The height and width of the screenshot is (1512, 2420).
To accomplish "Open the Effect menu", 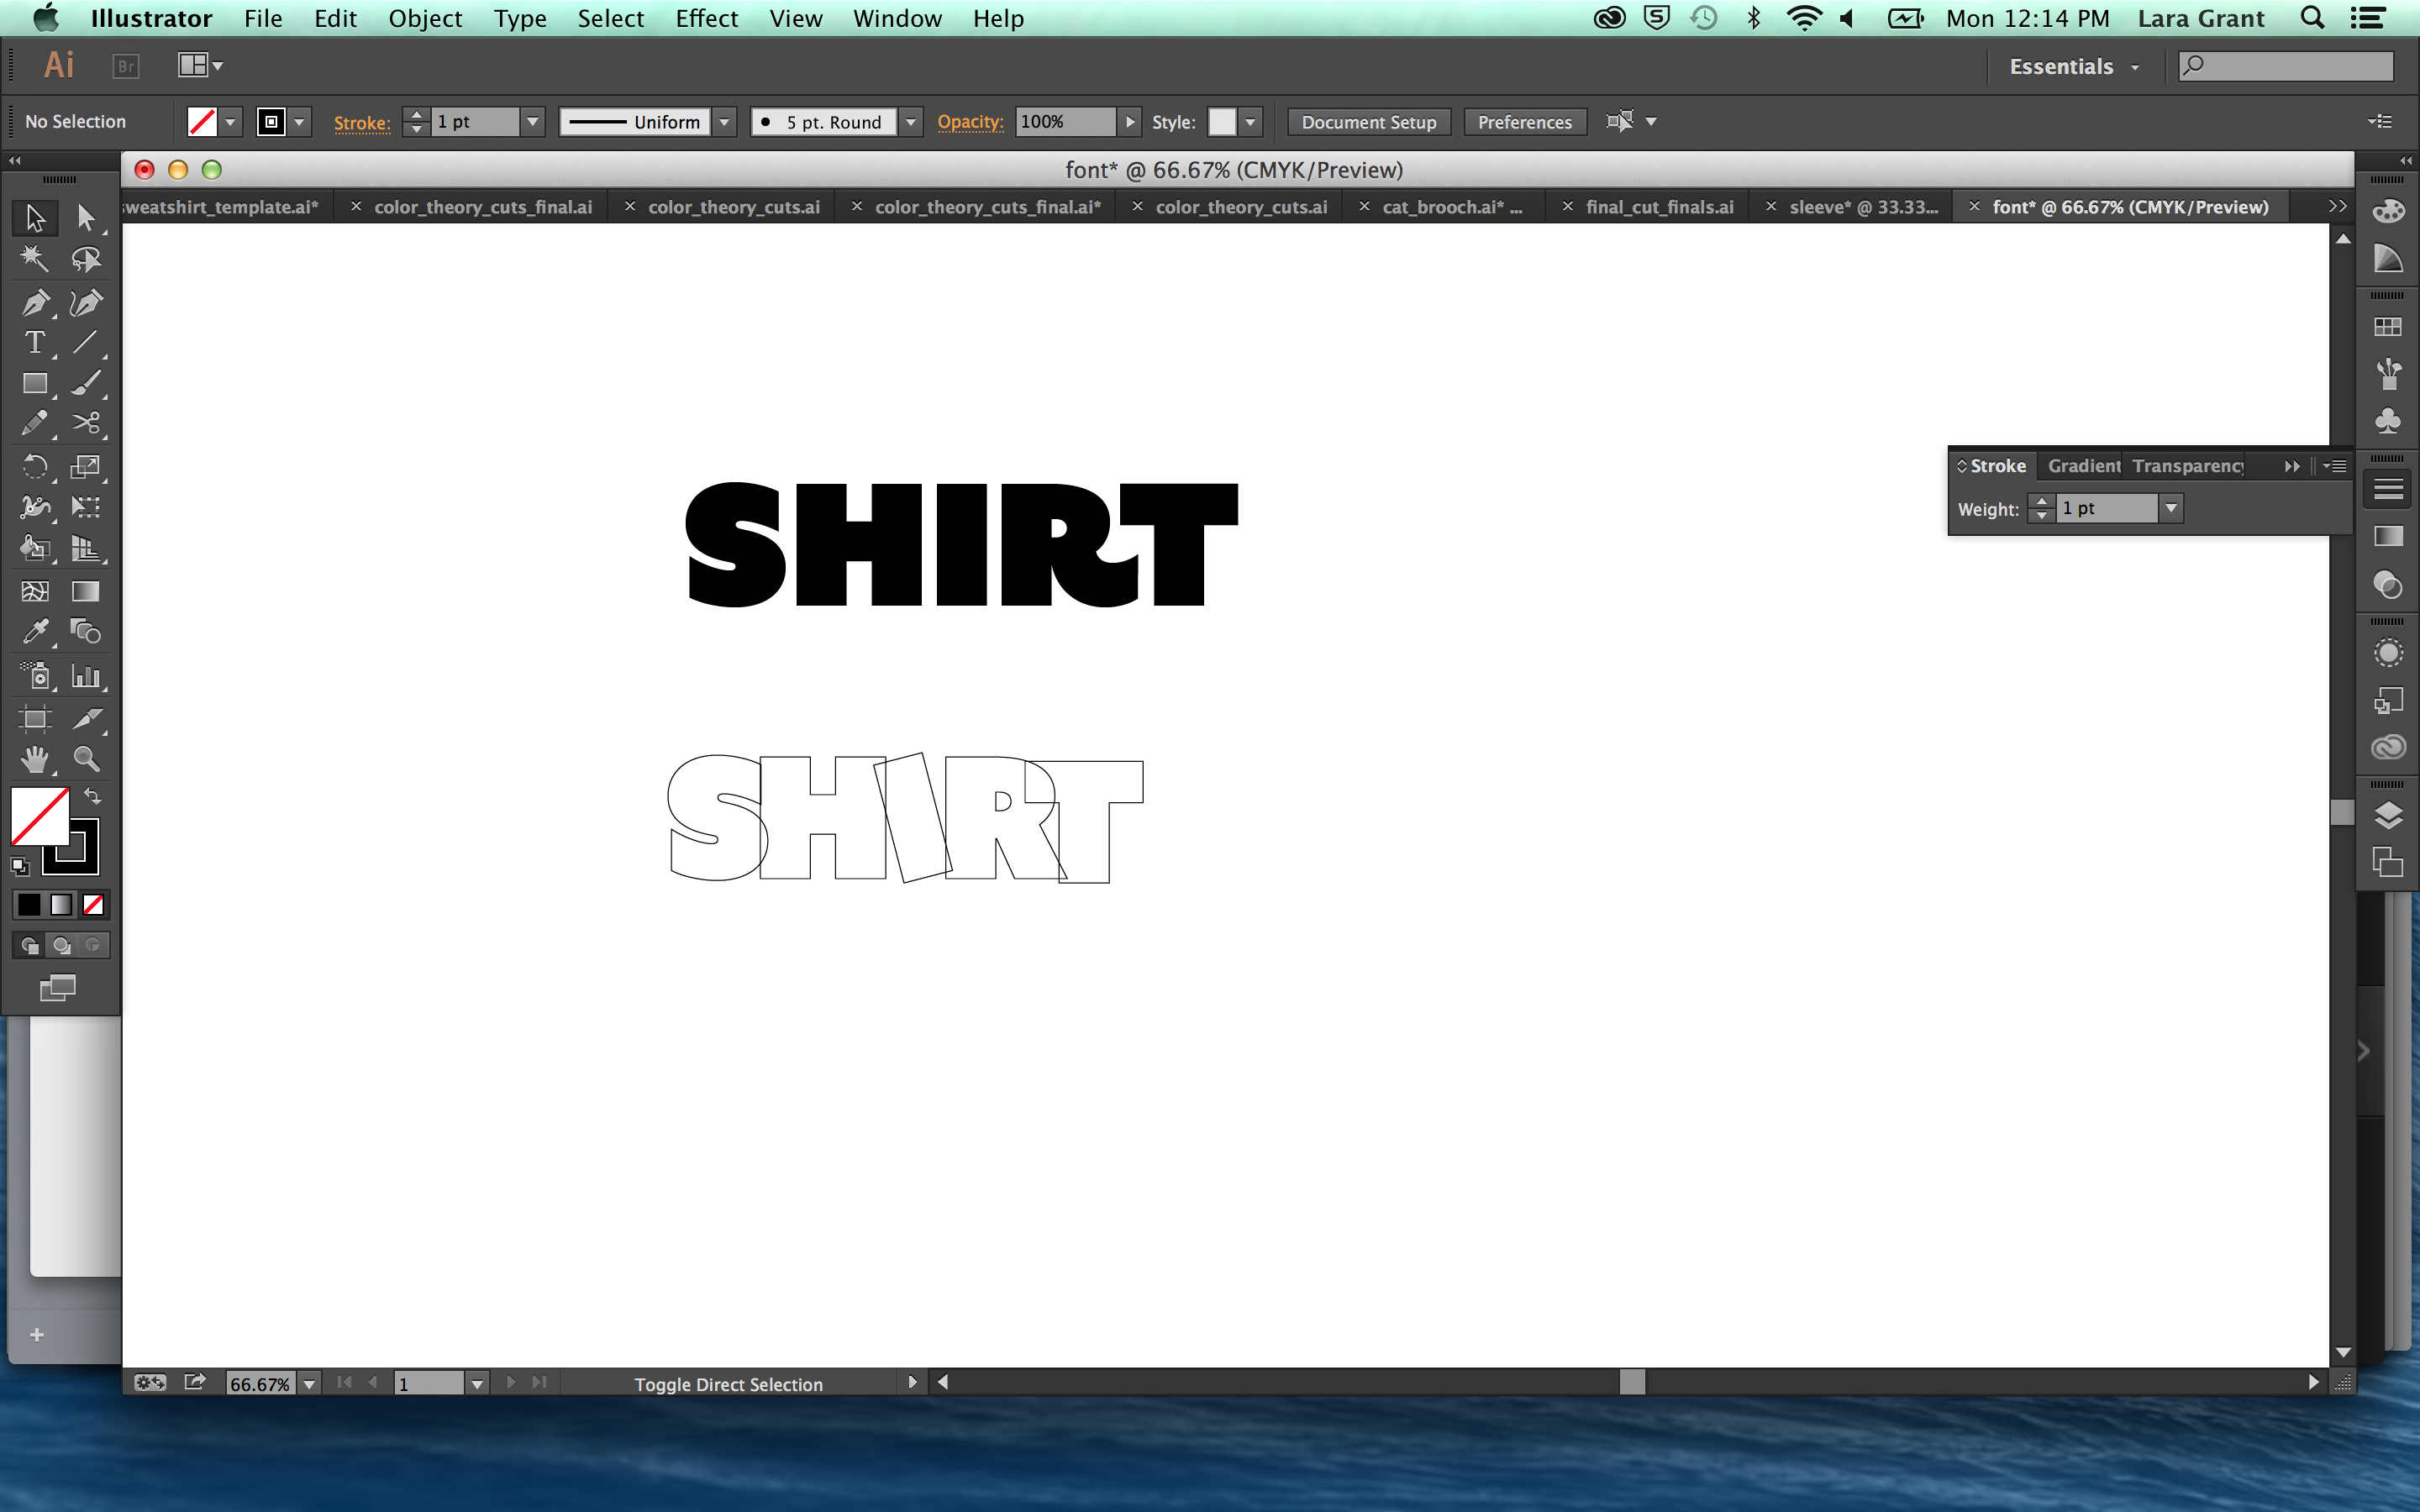I will [706, 18].
